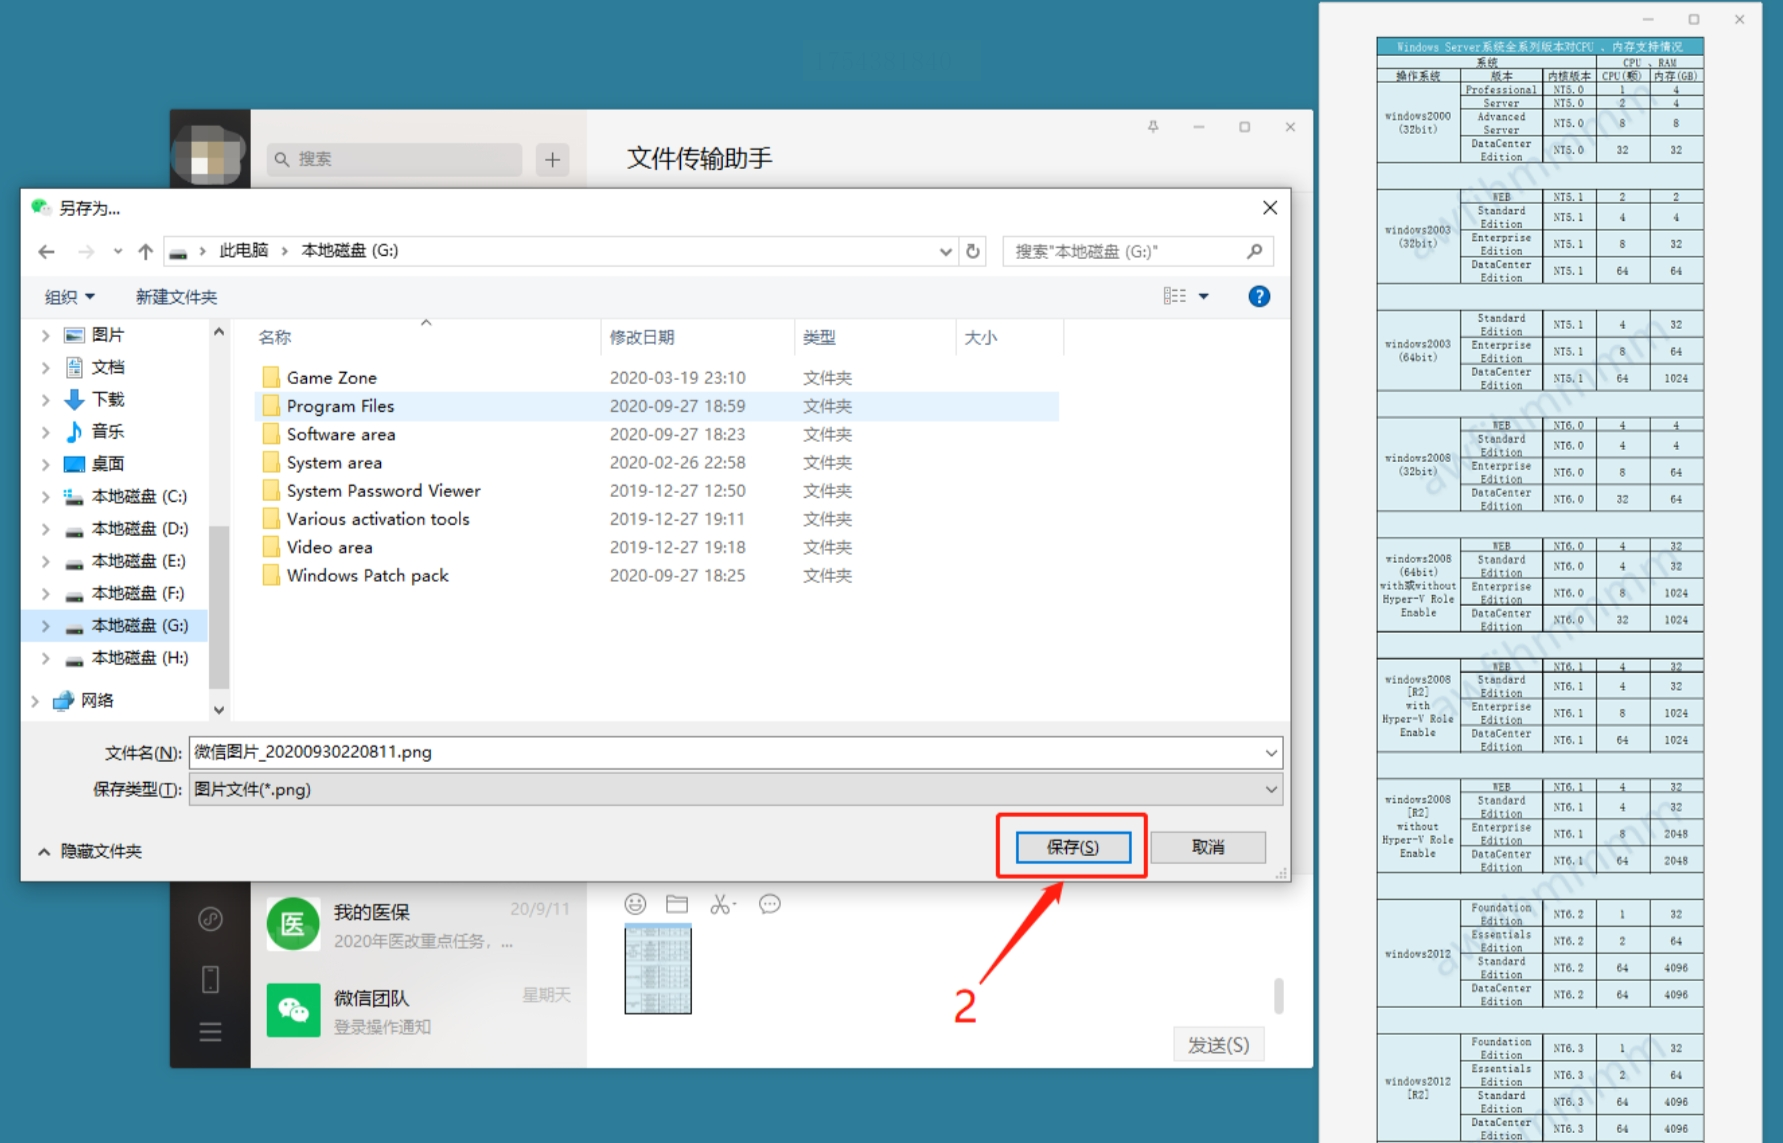Click the plus icon next to search
The height and width of the screenshot is (1143, 1783).
(553, 160)
